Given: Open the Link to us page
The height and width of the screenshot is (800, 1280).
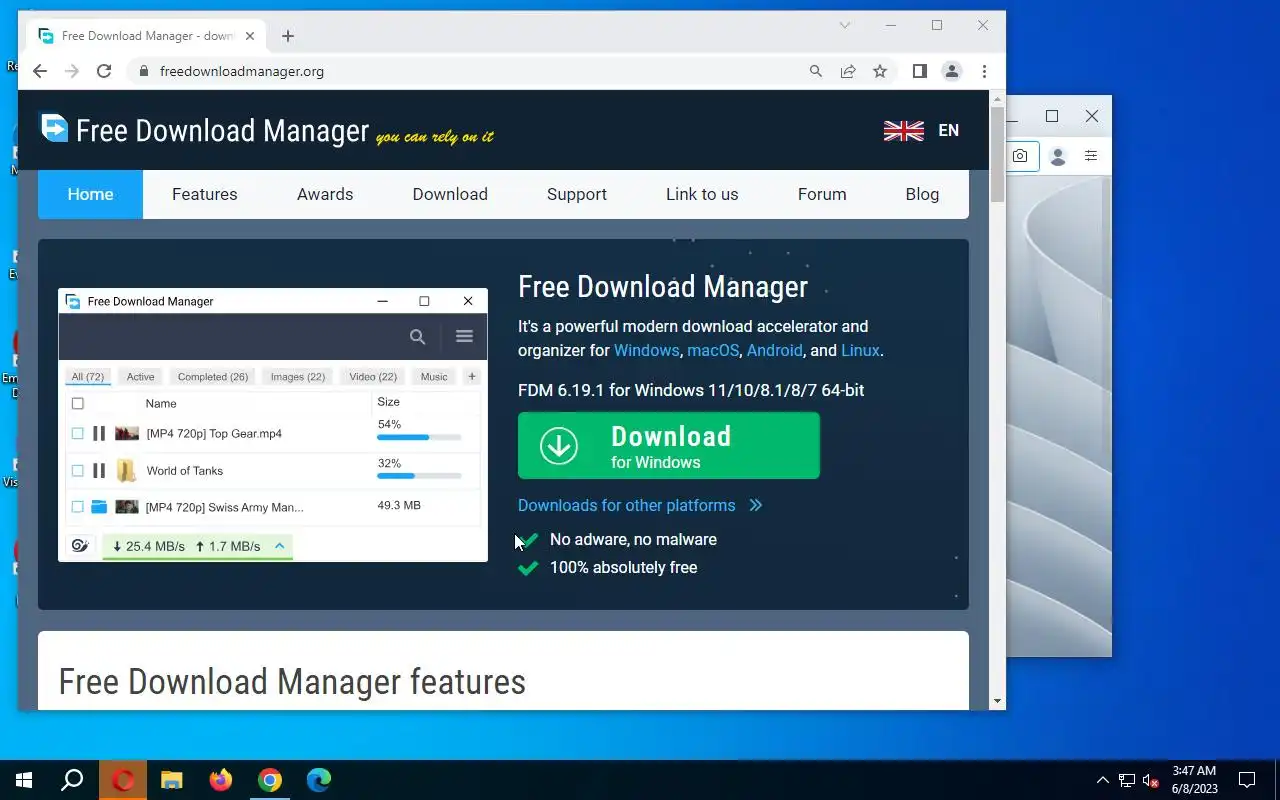Looking at the screenshot, I should 702,194.
